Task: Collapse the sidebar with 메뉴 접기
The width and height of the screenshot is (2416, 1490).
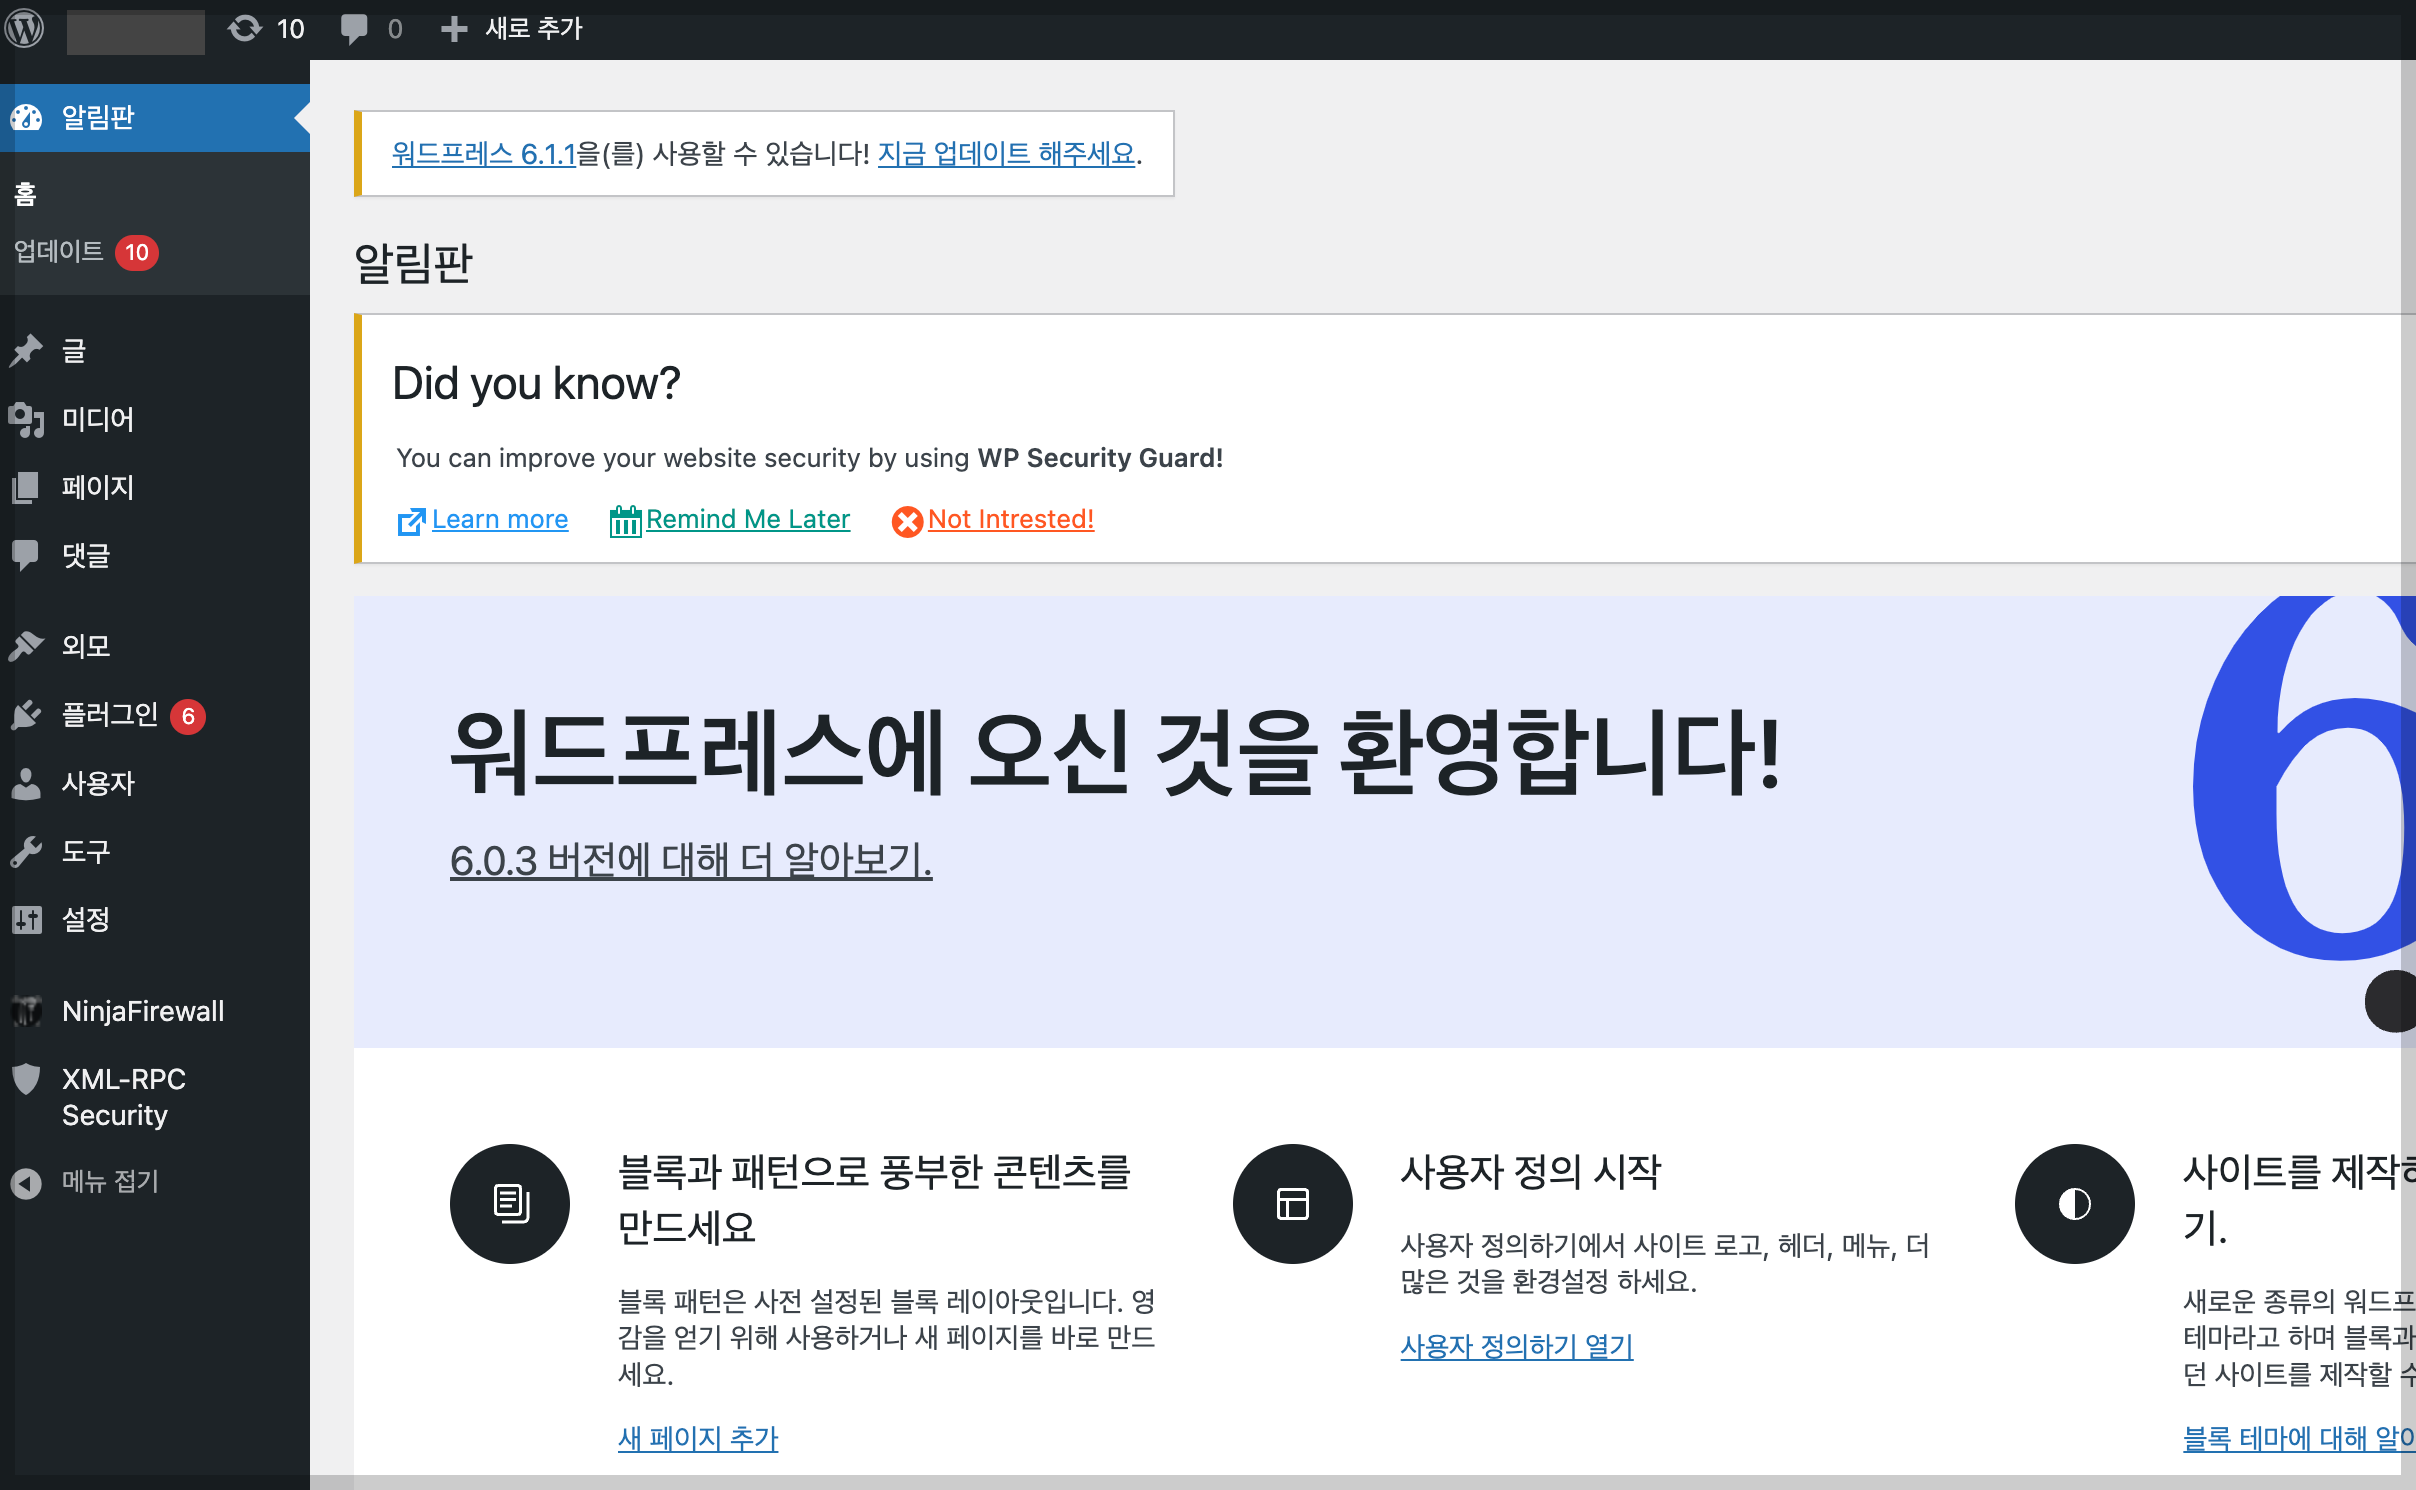Action: [108, 1182]
